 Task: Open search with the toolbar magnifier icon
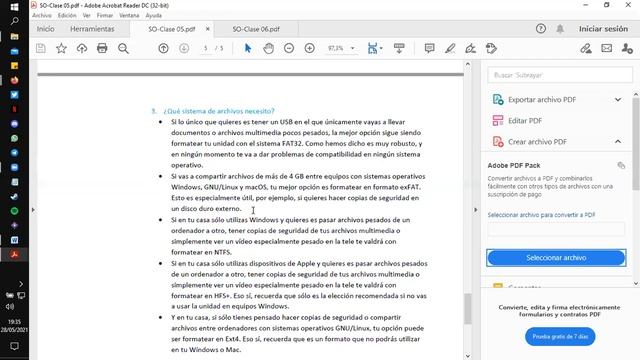123,48
